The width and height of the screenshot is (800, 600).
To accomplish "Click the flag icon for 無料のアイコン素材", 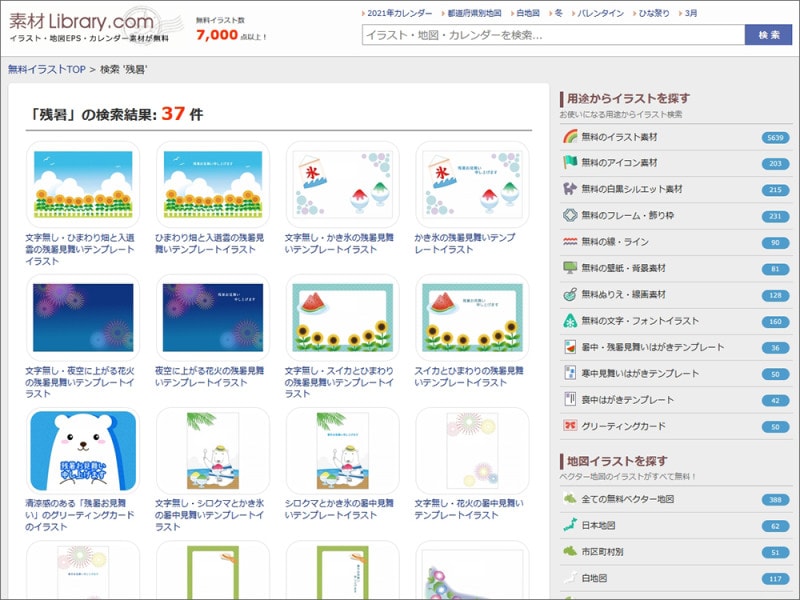I will (x=572, y=162).
